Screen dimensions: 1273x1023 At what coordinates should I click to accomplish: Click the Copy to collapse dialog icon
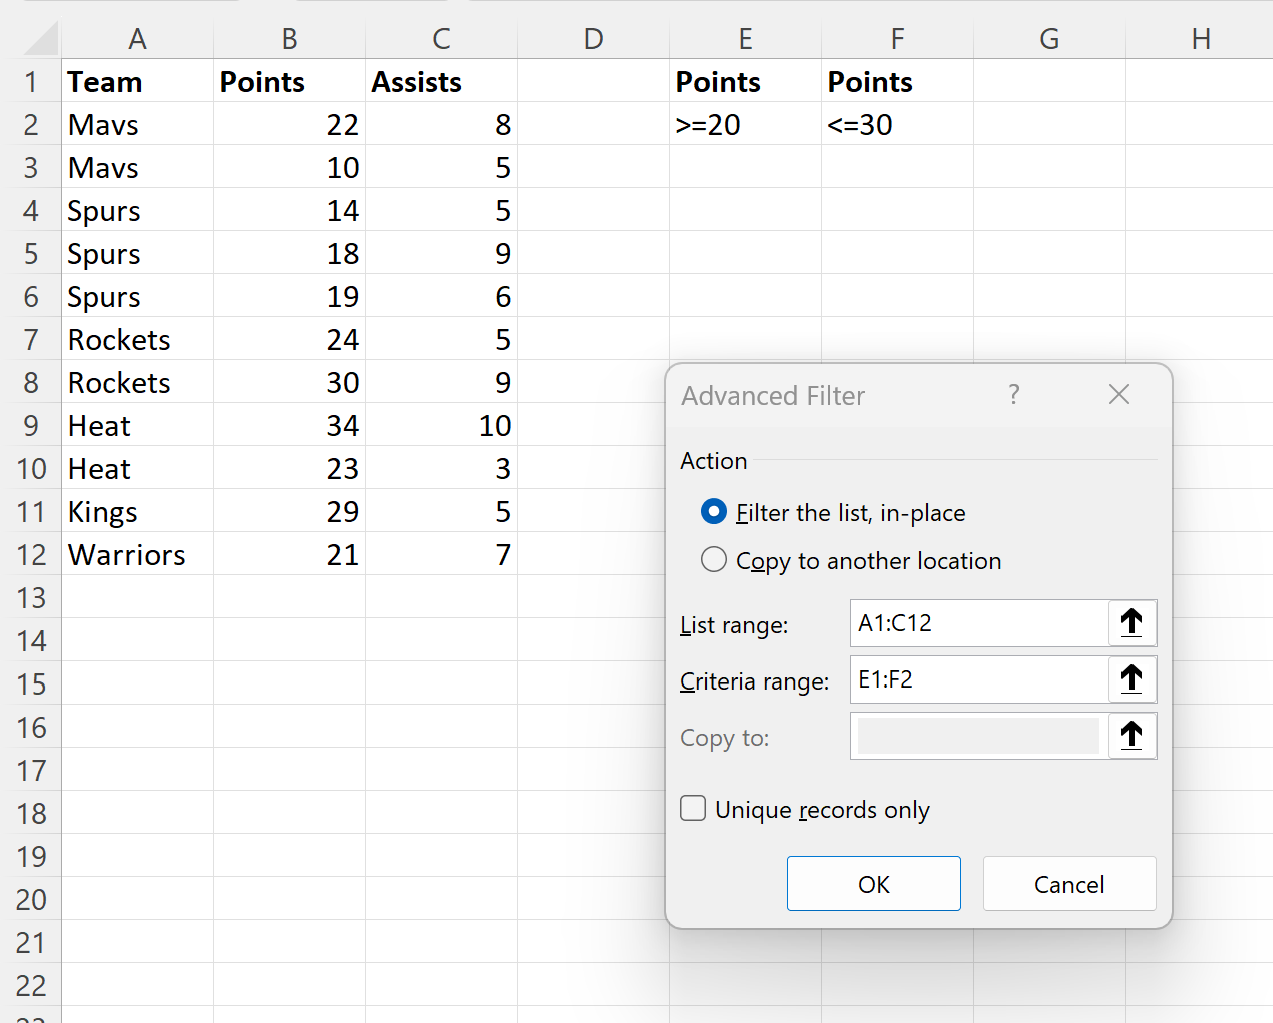tap(1131, 736)
